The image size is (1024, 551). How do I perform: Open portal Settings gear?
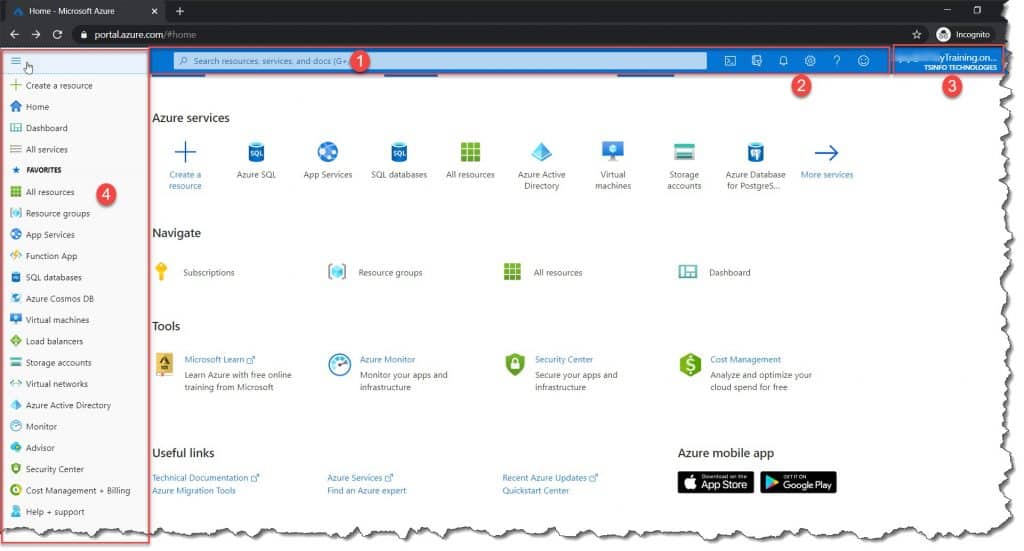[810, 61]
